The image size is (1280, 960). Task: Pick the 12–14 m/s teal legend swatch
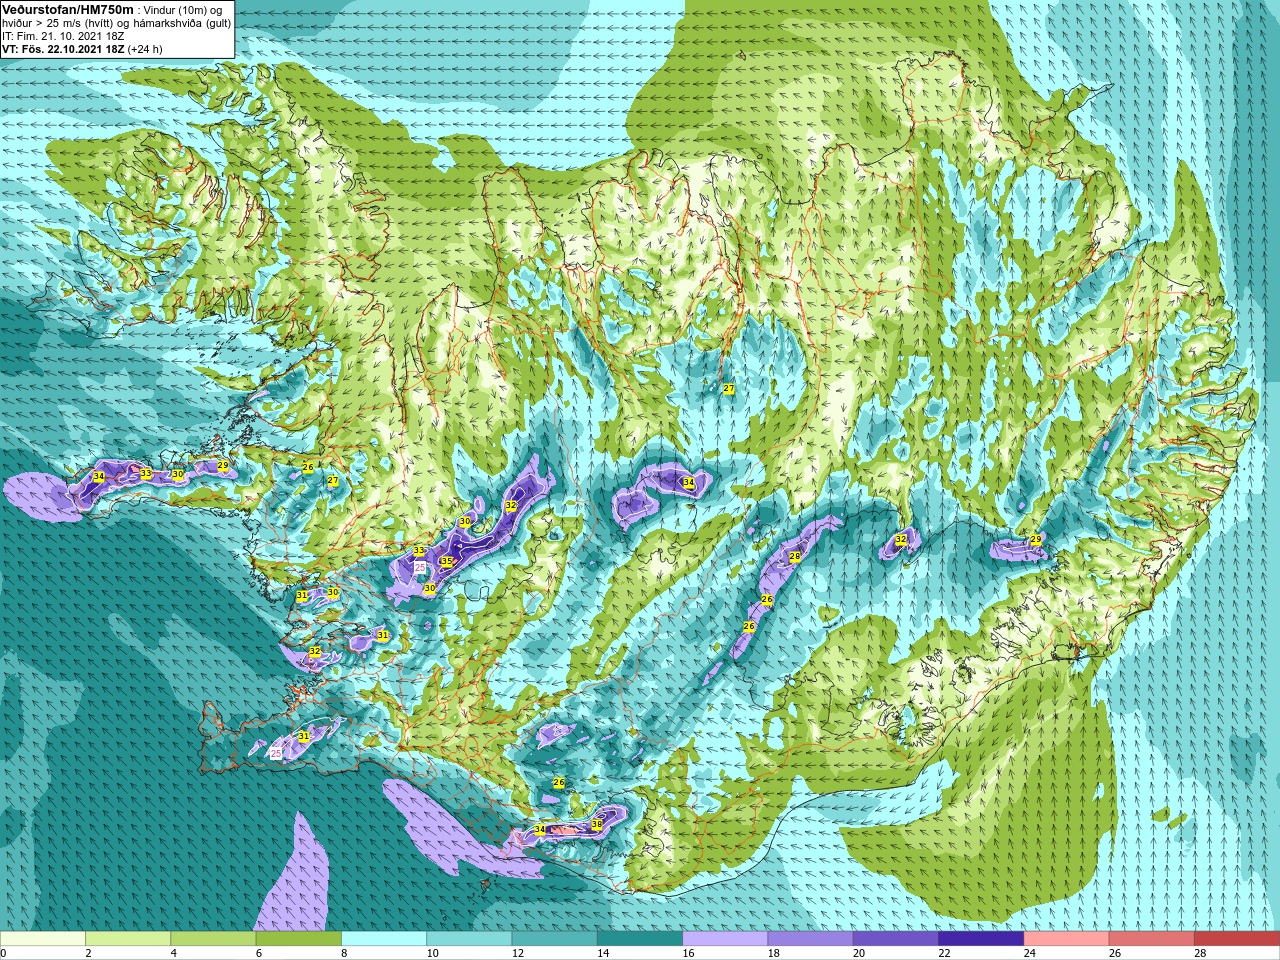pyautogui.click(x=554, y=939)
